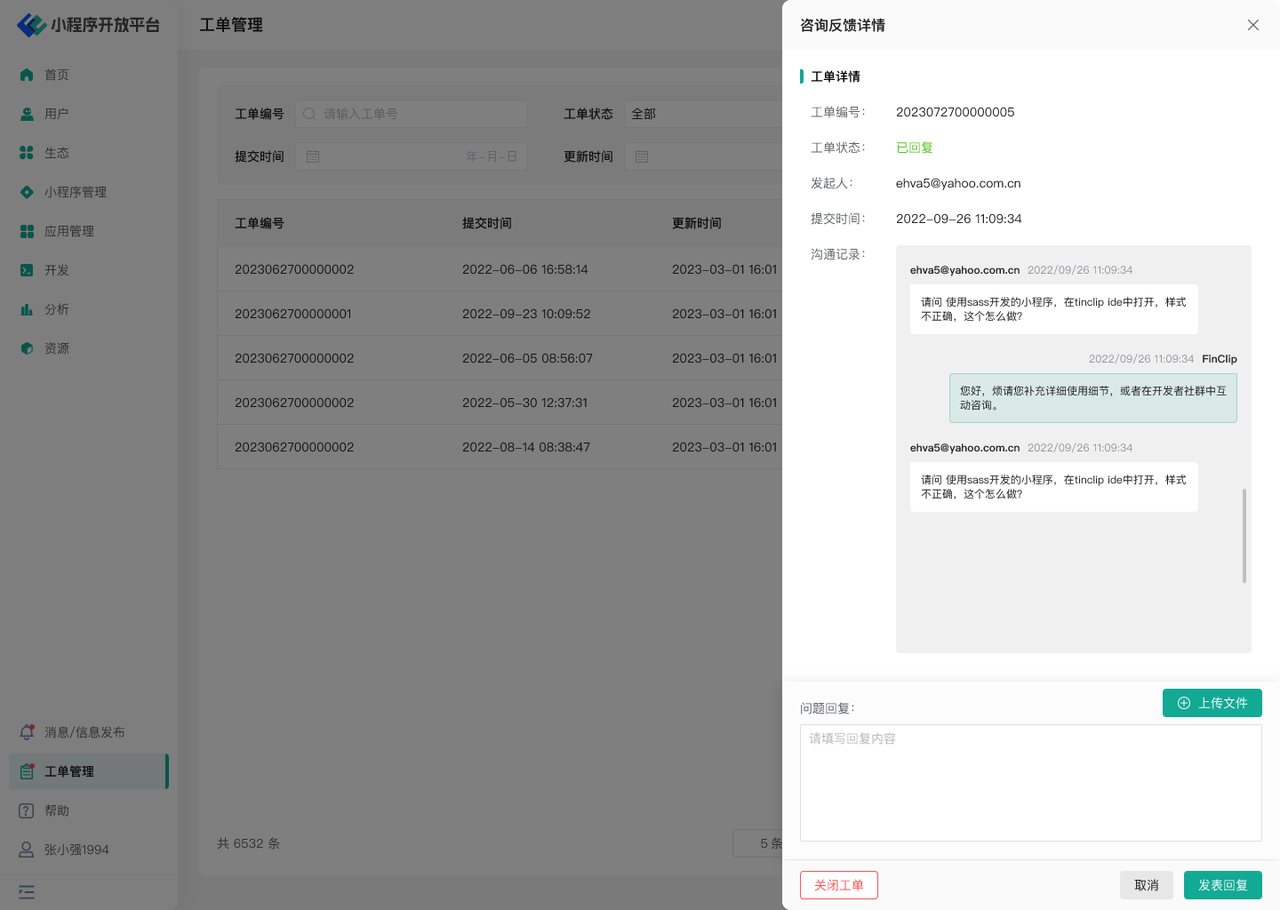The width and height of the screenshot is (1280, 910).
Task: Open the 工单状态 dropdown showing 全部
Action: [702, 114]
